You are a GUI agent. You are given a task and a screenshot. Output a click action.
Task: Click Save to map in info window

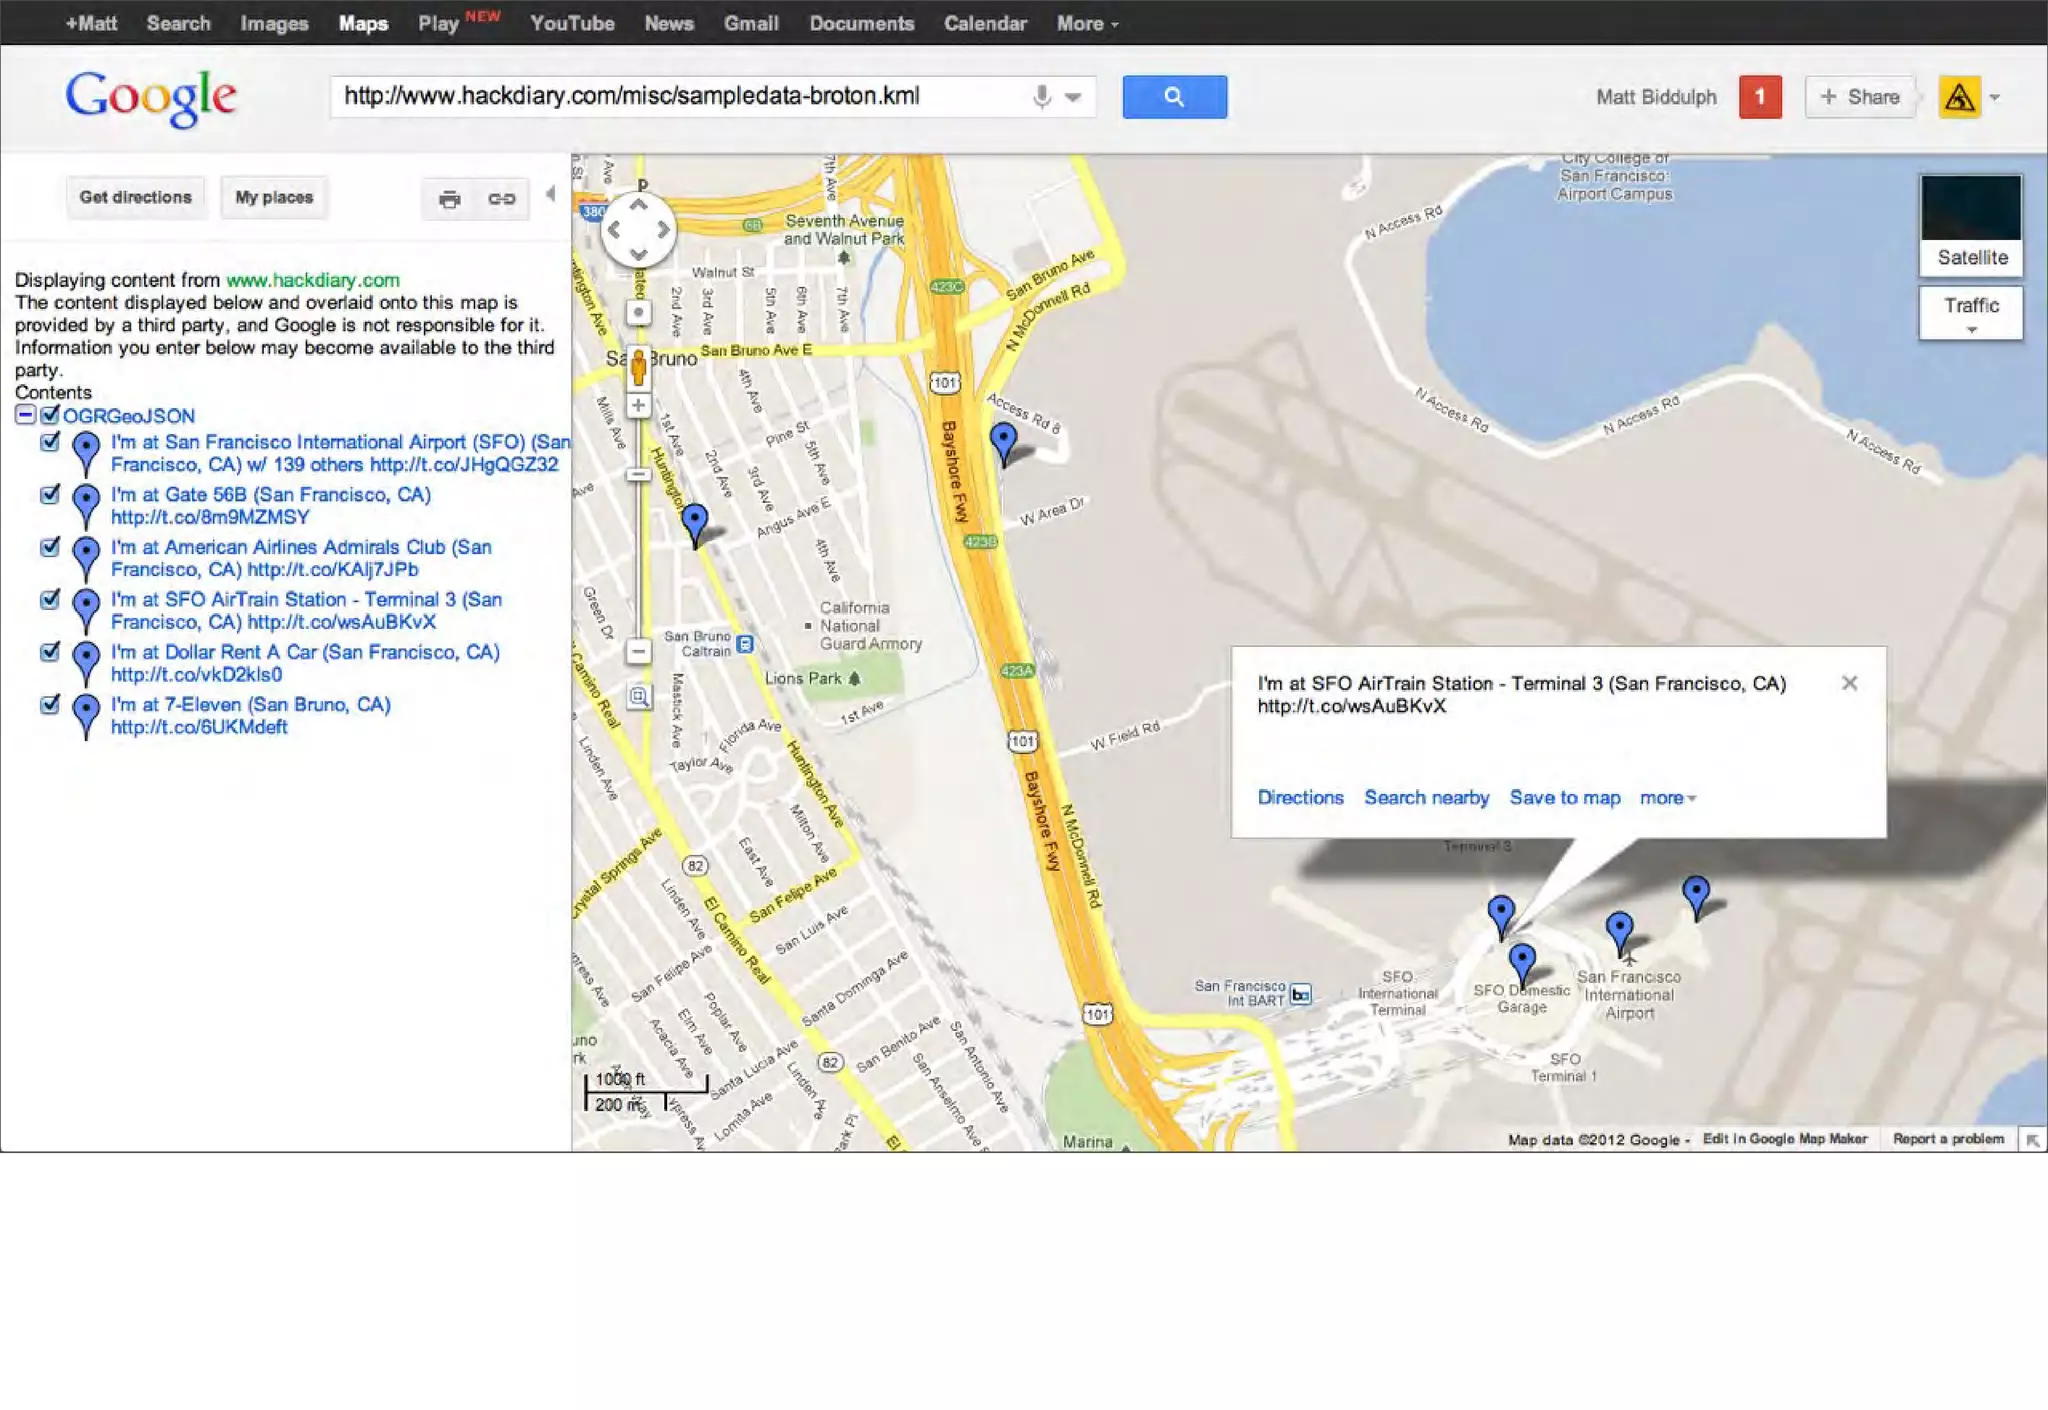(x=1564, y=797)
